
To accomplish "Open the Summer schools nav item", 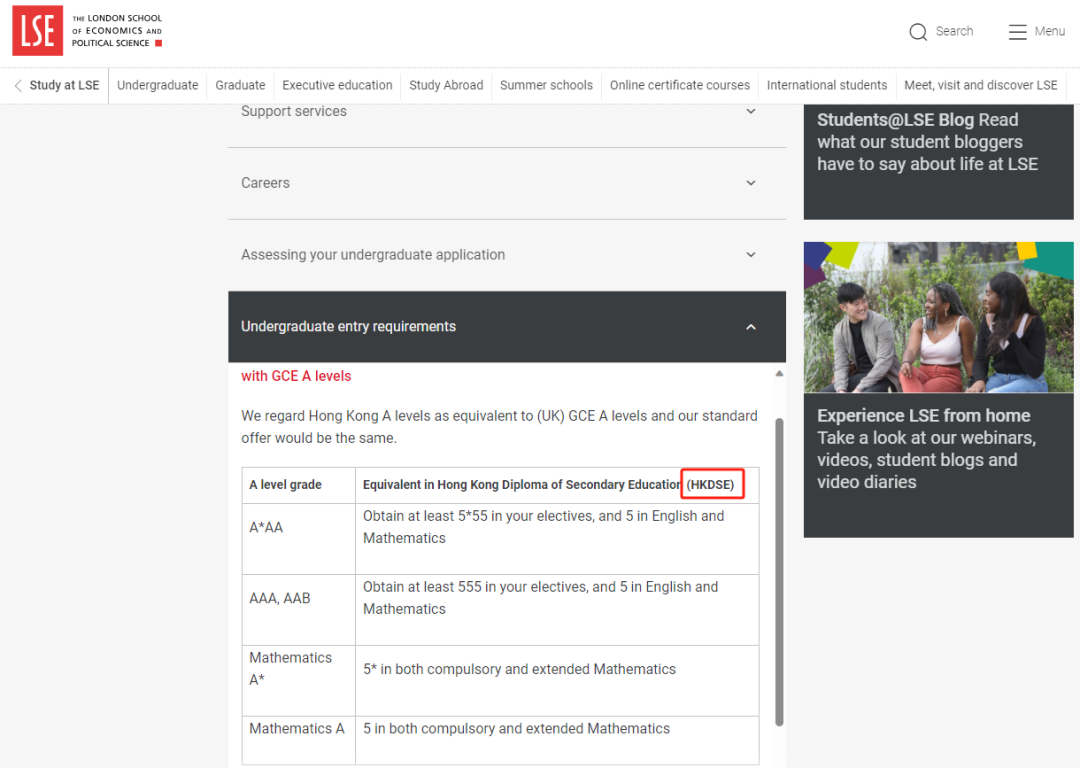I will [546, 85].
